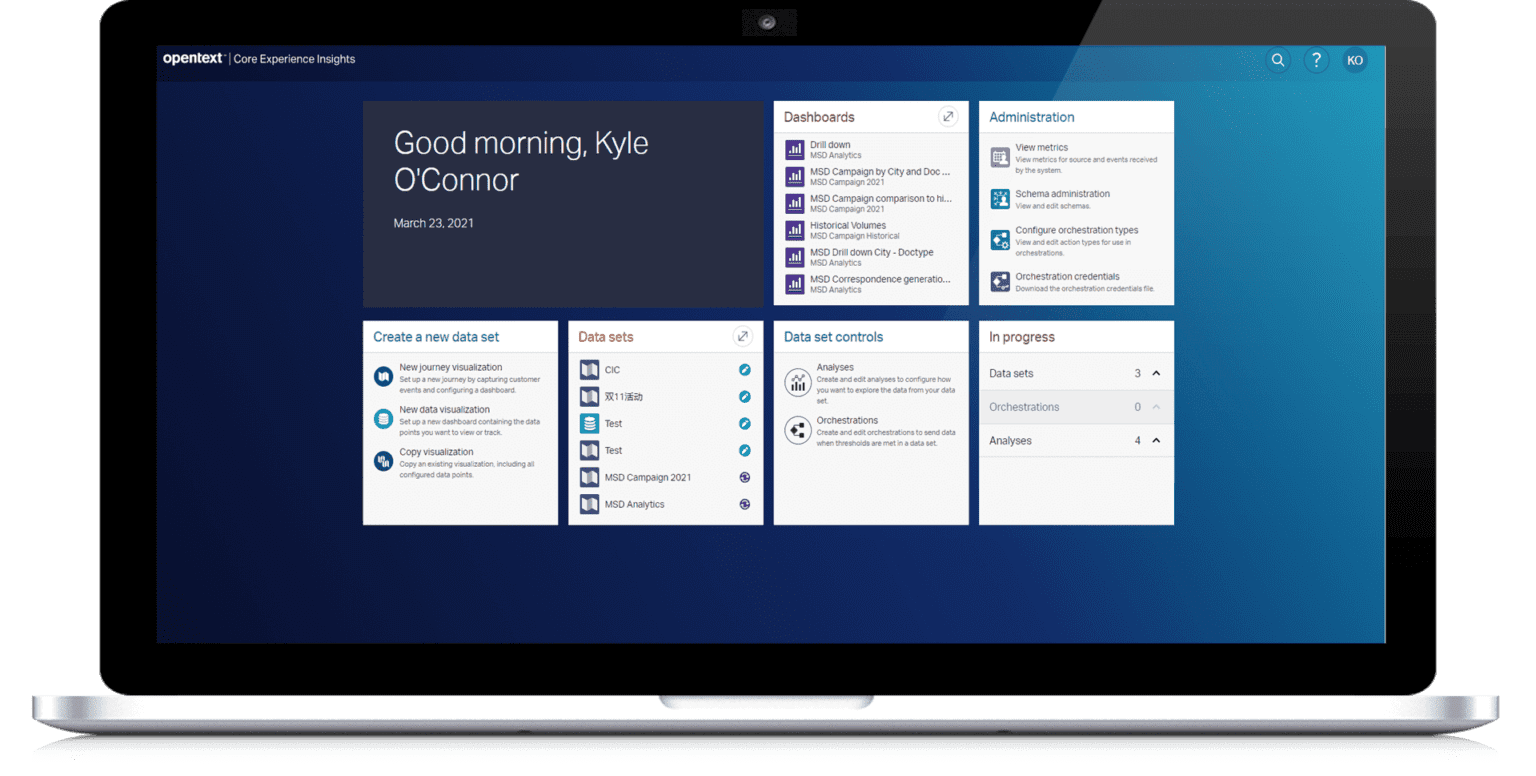Click the sync status icon on MSD Campaign 2021
Screen dimensions: 1536x776
point(743,477)
